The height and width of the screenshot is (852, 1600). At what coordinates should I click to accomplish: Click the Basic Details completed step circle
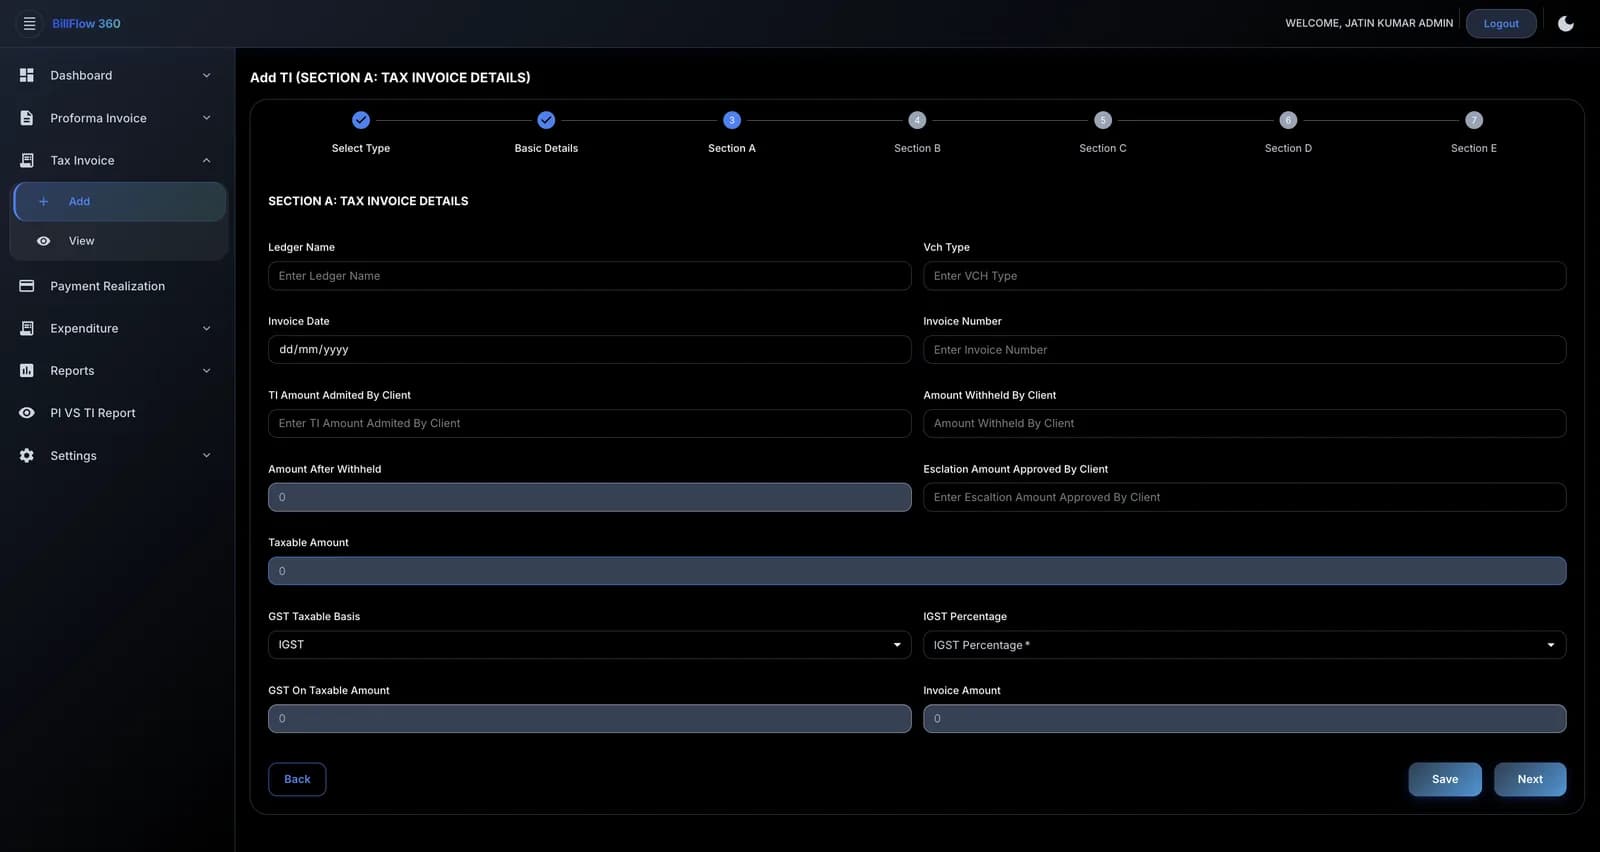(546, 120)
